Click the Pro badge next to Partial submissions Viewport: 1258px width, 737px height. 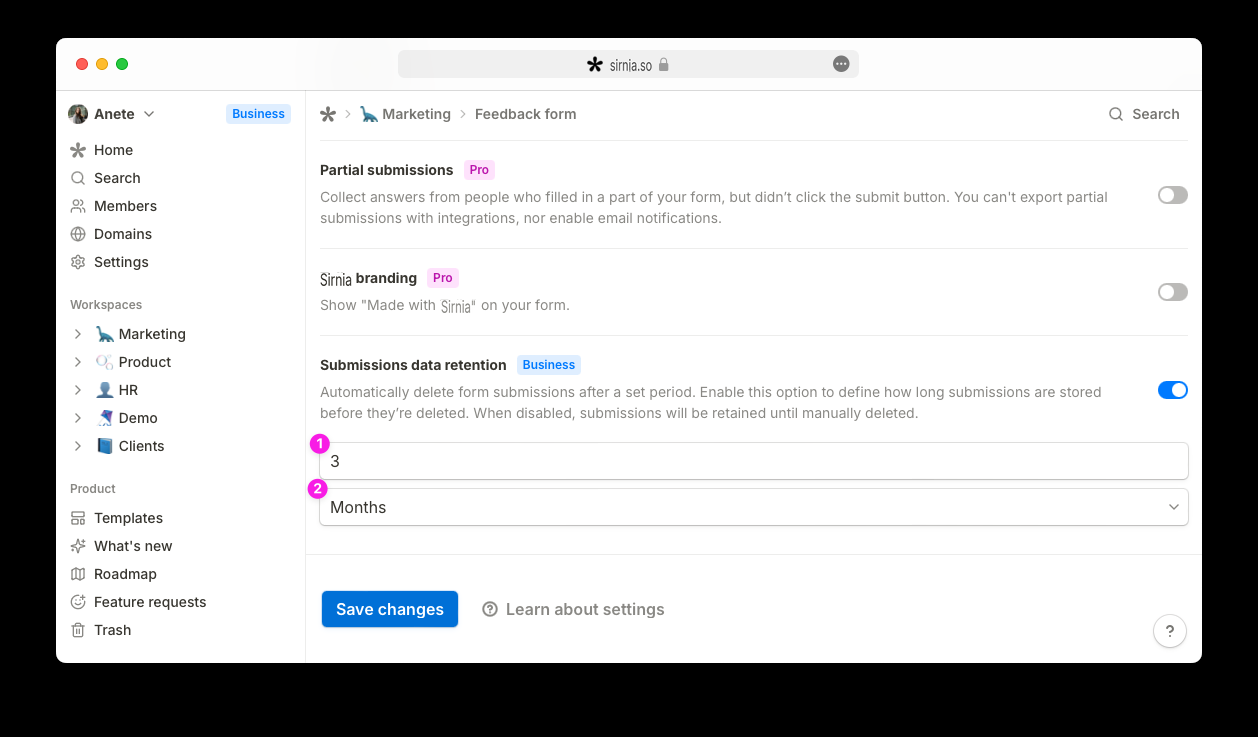pyautogui.click(x=480, y=170)
